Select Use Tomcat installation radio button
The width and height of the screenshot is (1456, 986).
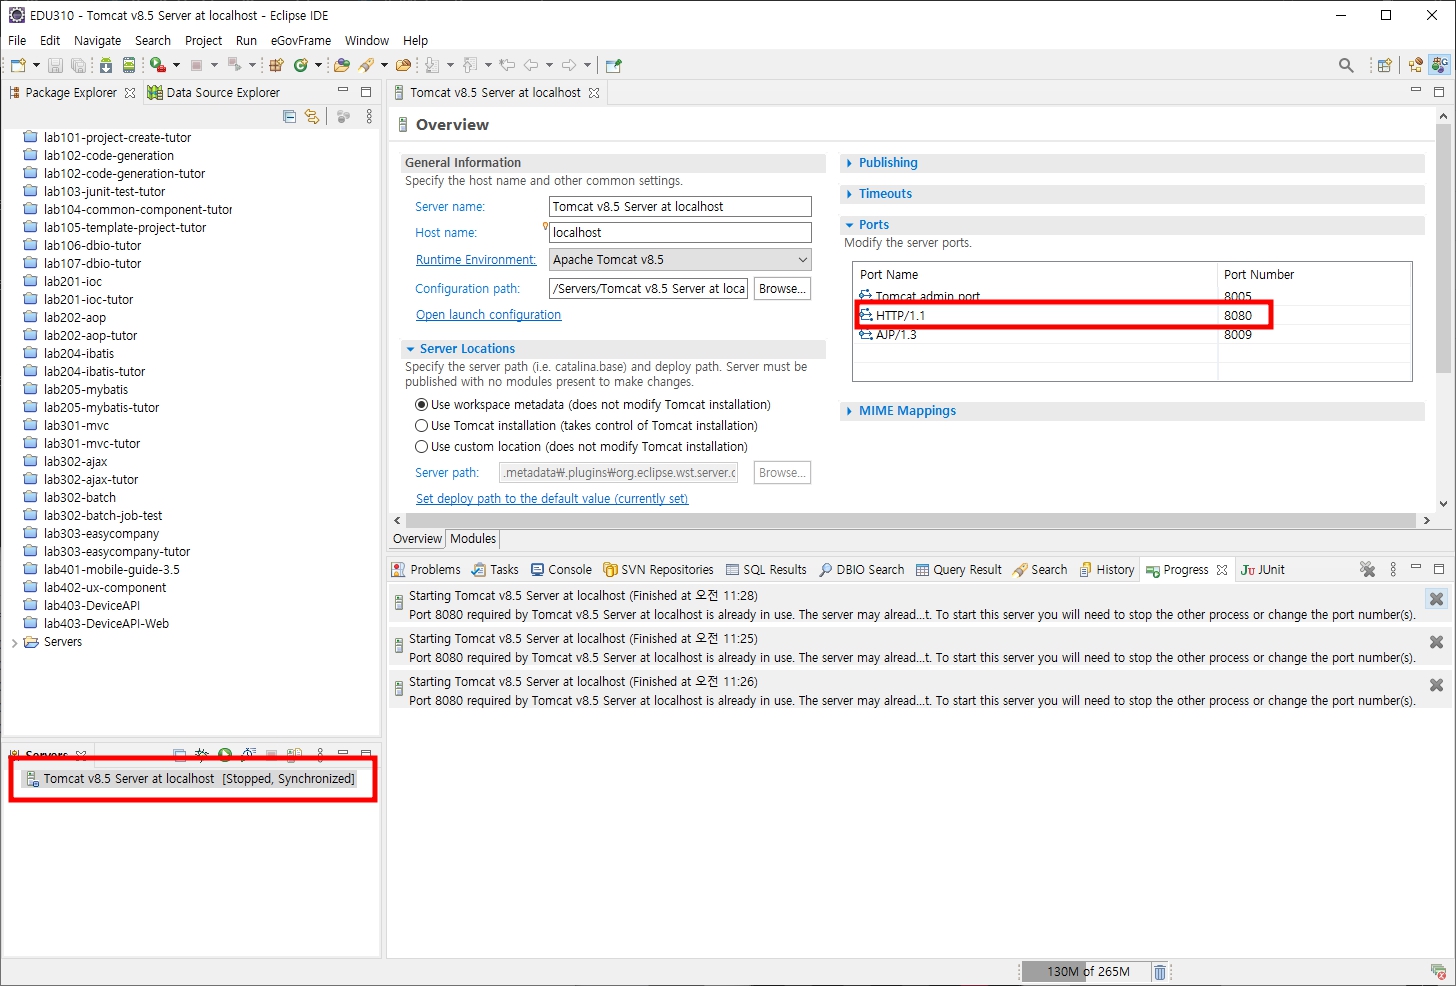pyautogui.click(x=421, y=426)
